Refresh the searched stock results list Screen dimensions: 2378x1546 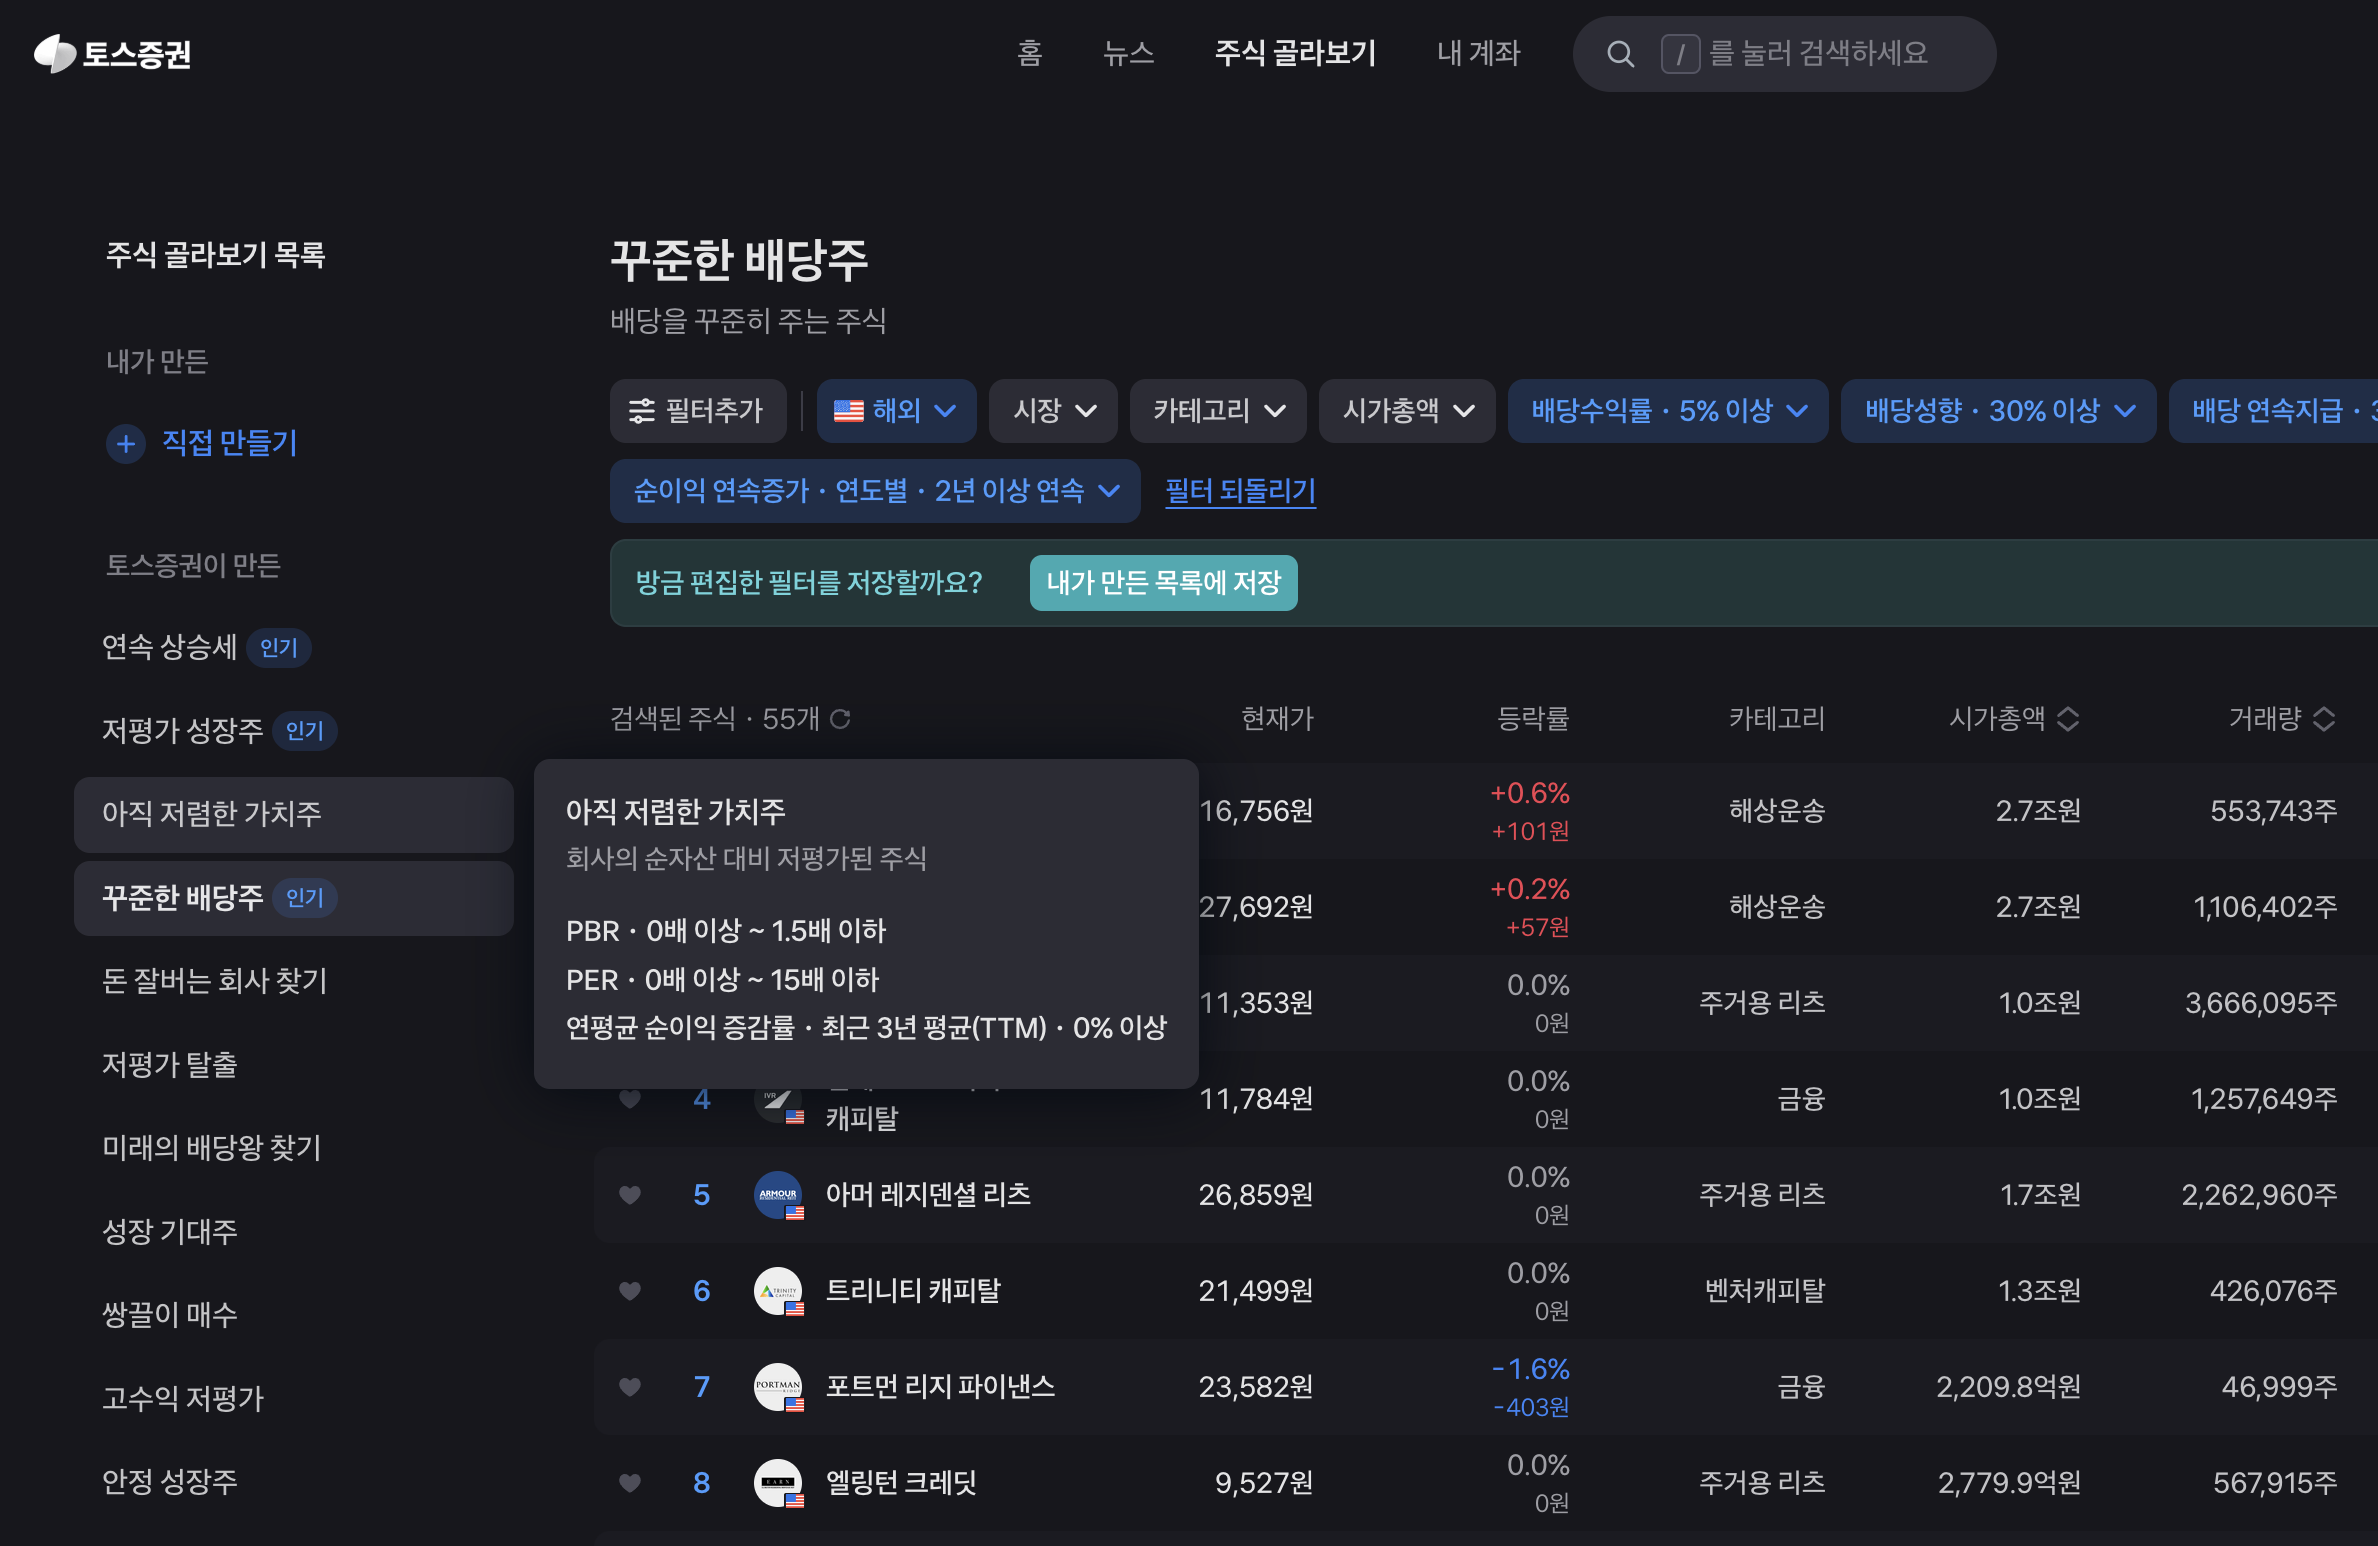tap(841, 719)
